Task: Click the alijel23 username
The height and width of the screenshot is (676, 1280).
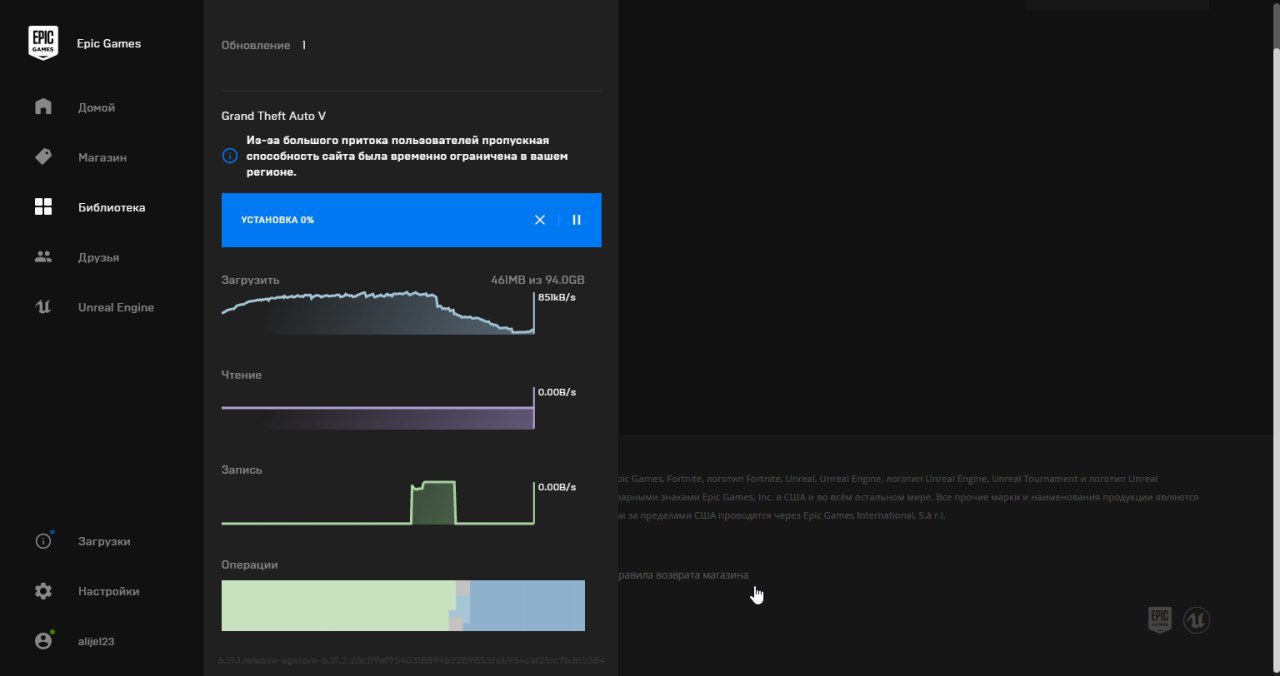Action: [96, 641]
